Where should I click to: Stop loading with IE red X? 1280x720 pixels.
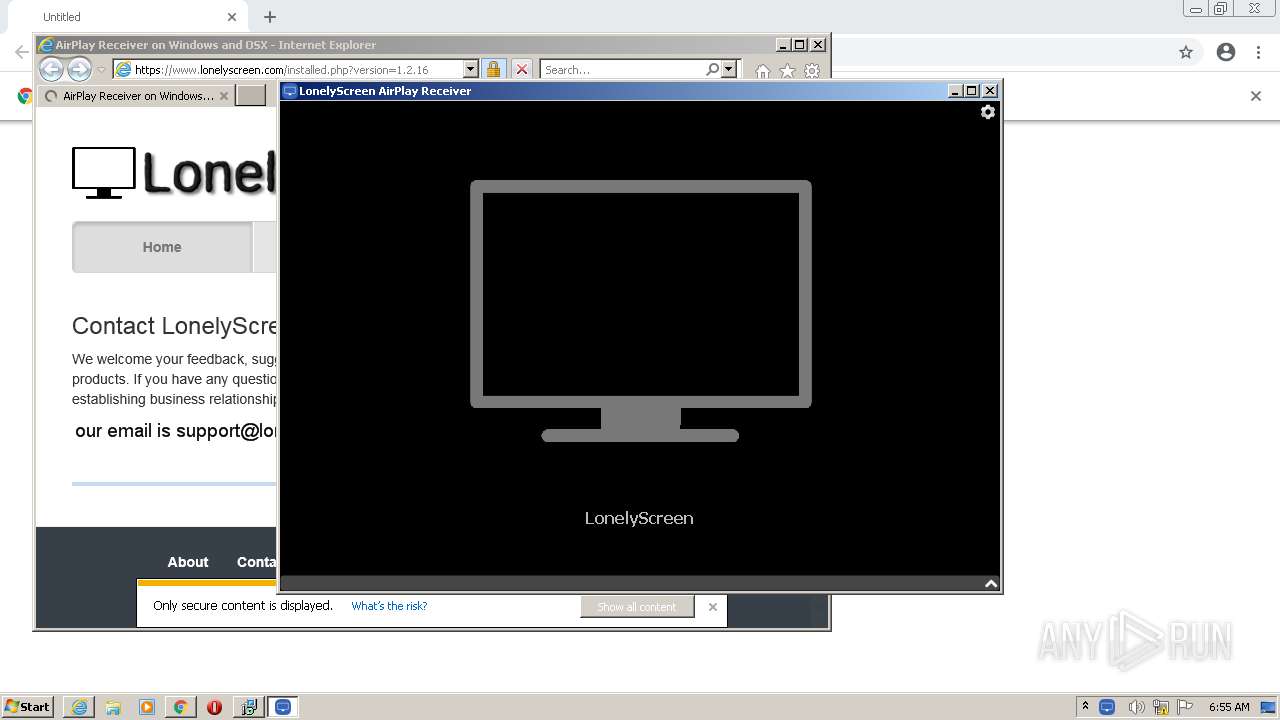click(522, 69)
